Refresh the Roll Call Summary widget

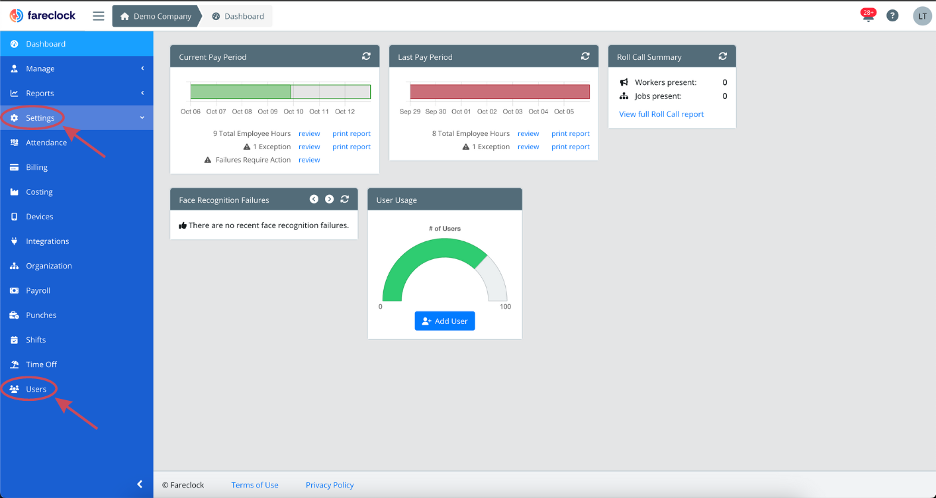click(723, 56)
